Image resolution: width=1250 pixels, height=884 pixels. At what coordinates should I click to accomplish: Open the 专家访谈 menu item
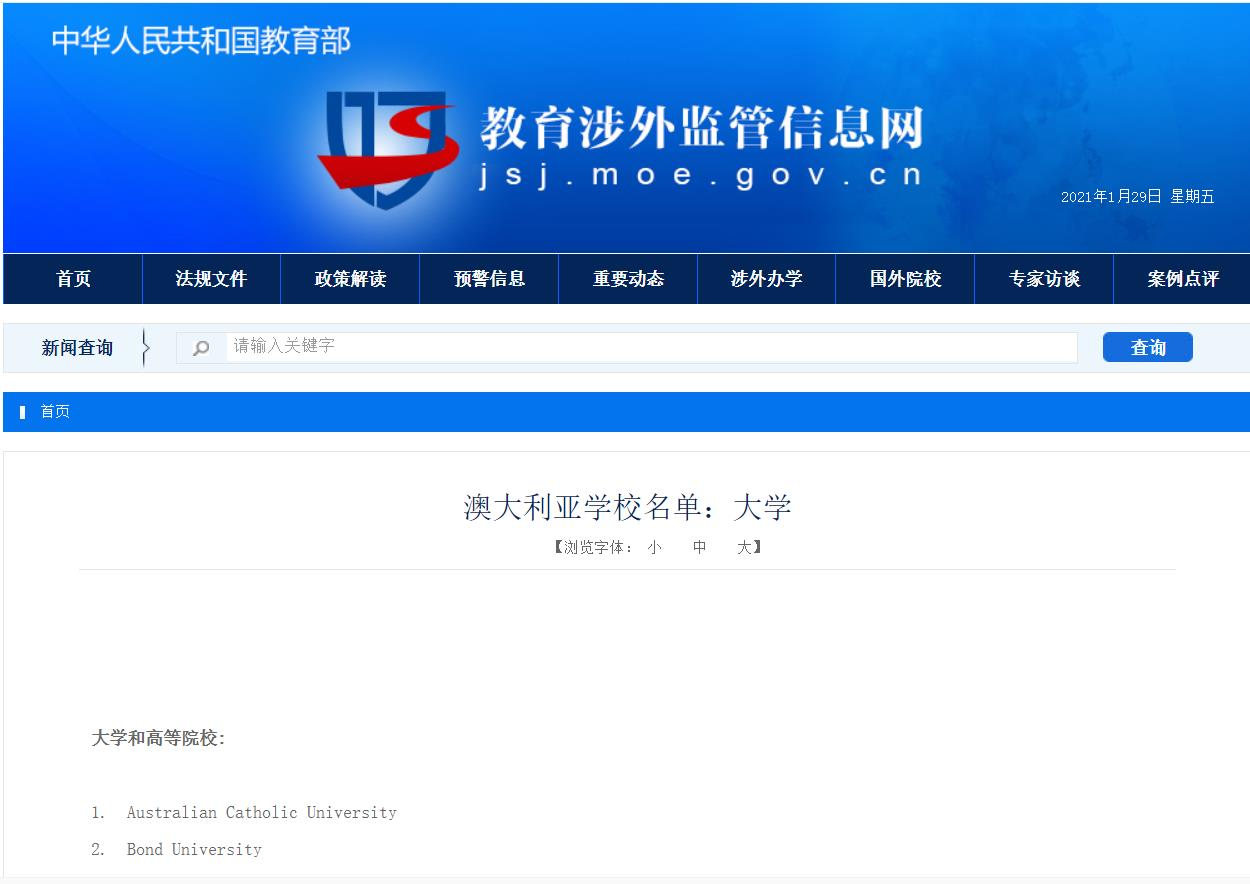pos(1044,279)
